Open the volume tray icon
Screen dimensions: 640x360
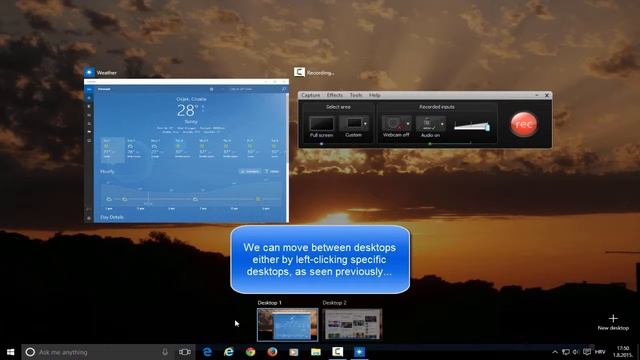(576, 352)
